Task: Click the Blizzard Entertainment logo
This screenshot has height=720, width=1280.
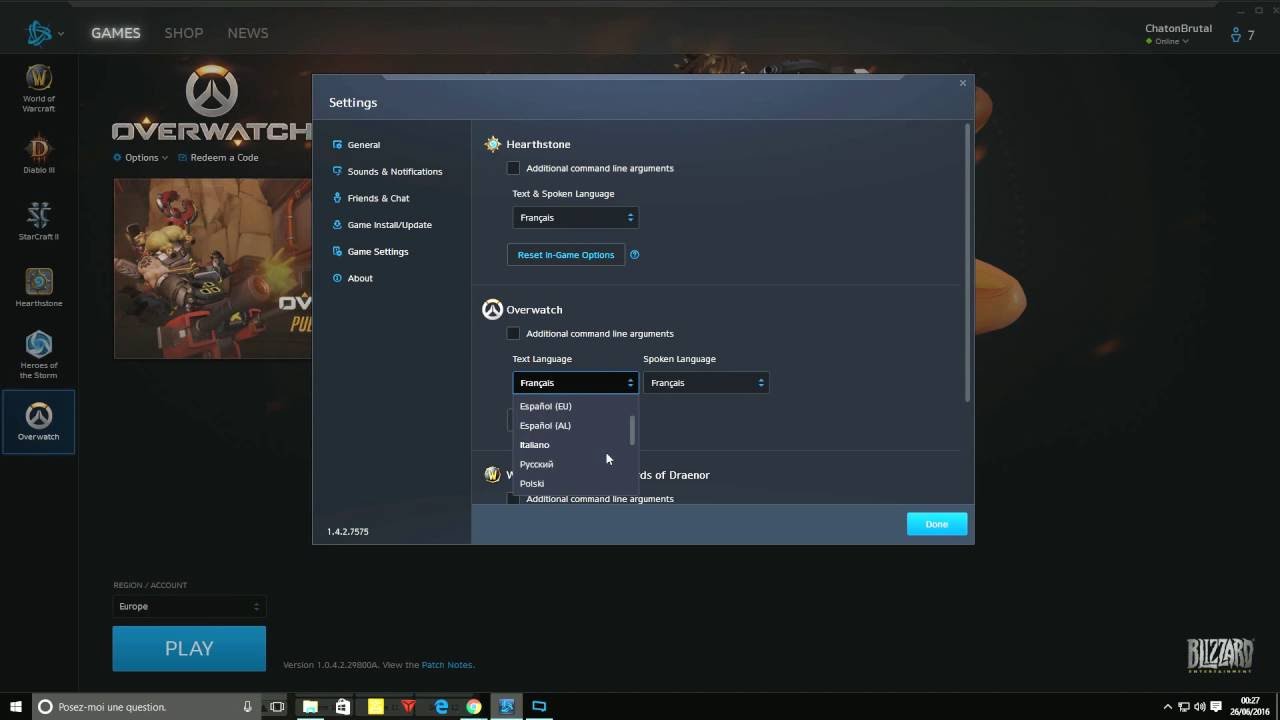Action: pyautogui.click(x=1220, y=655)
